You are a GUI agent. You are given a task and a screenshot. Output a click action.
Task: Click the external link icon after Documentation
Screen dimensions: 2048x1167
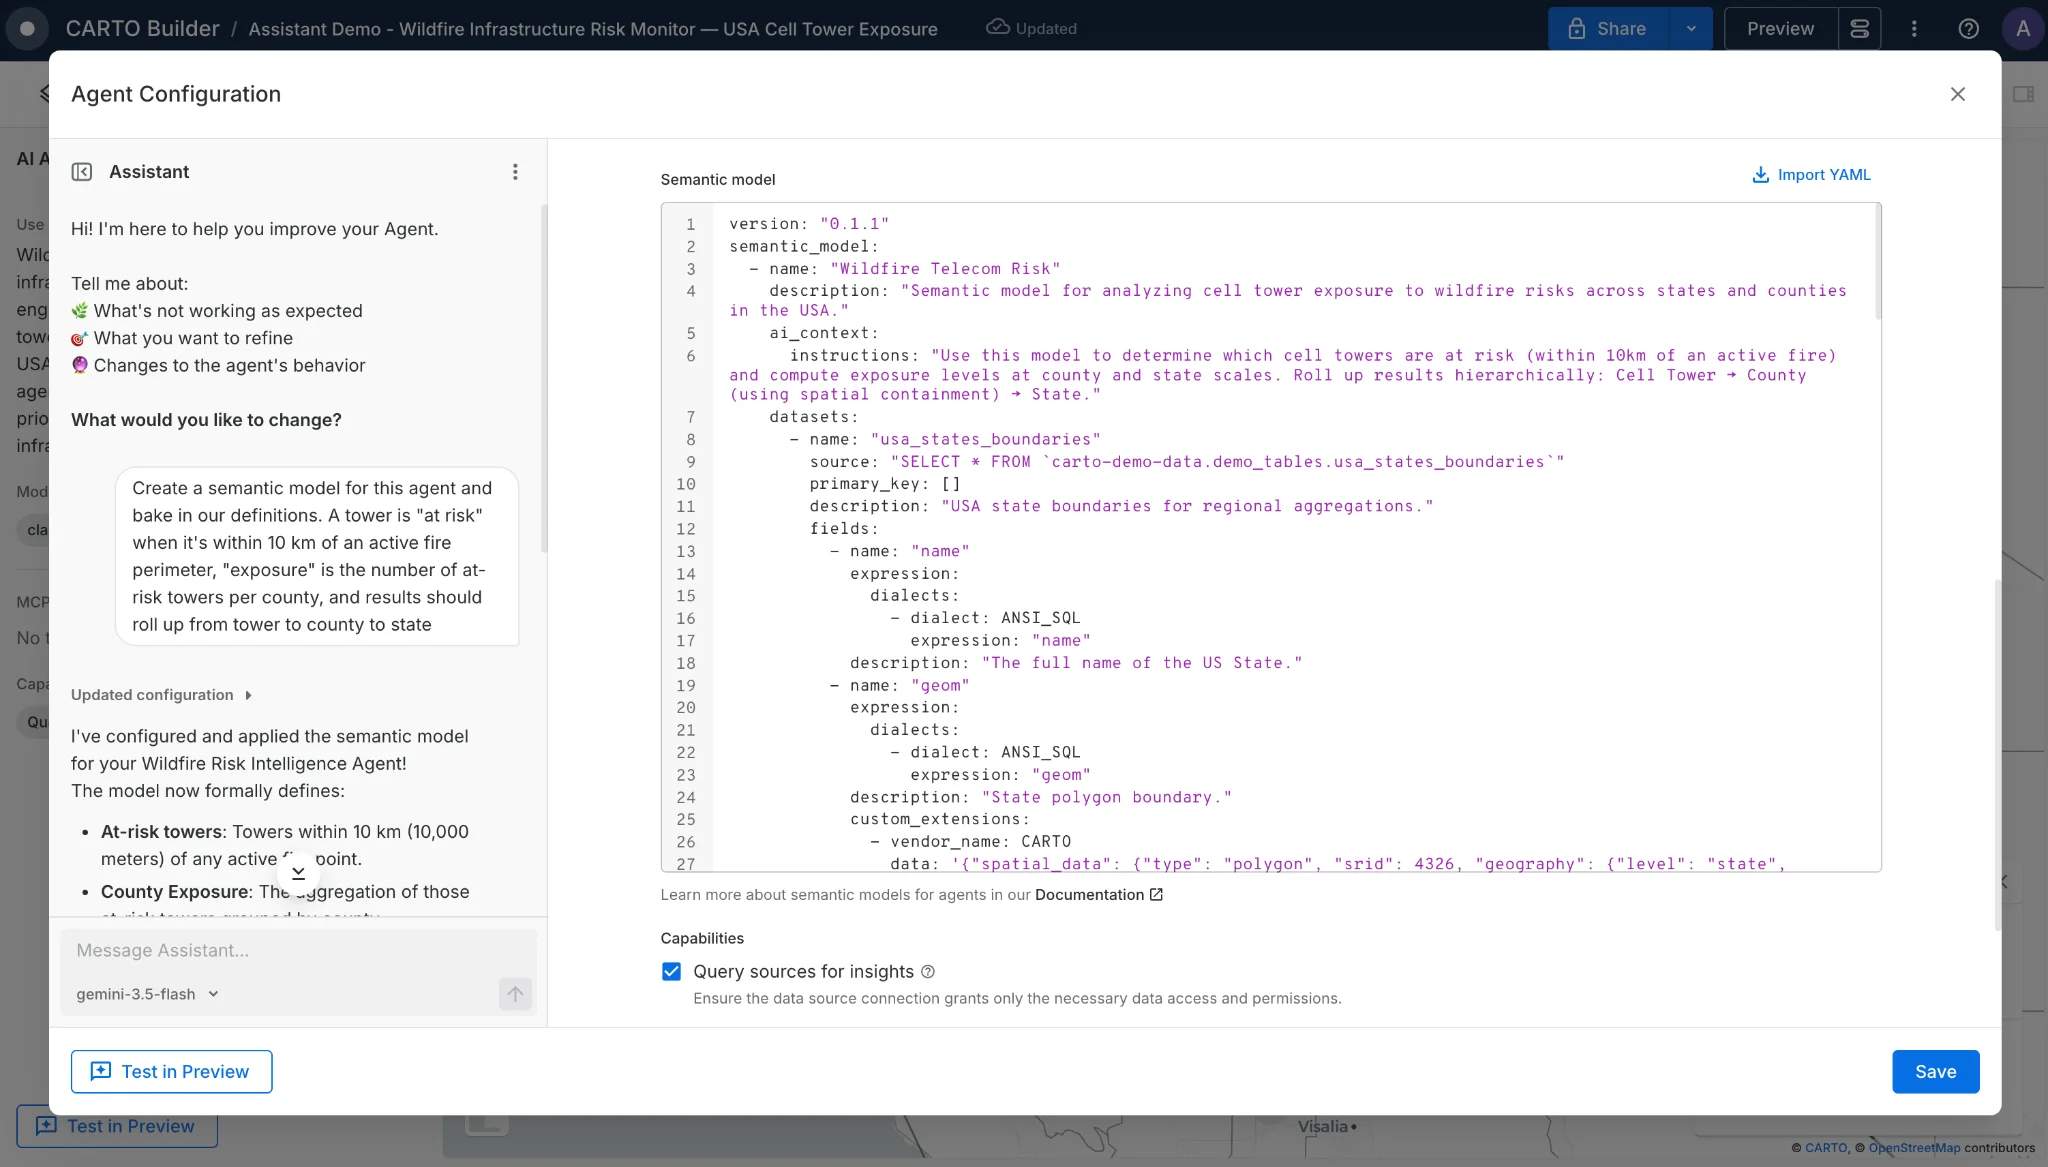pyautogui.click(x=1156, y=895)
